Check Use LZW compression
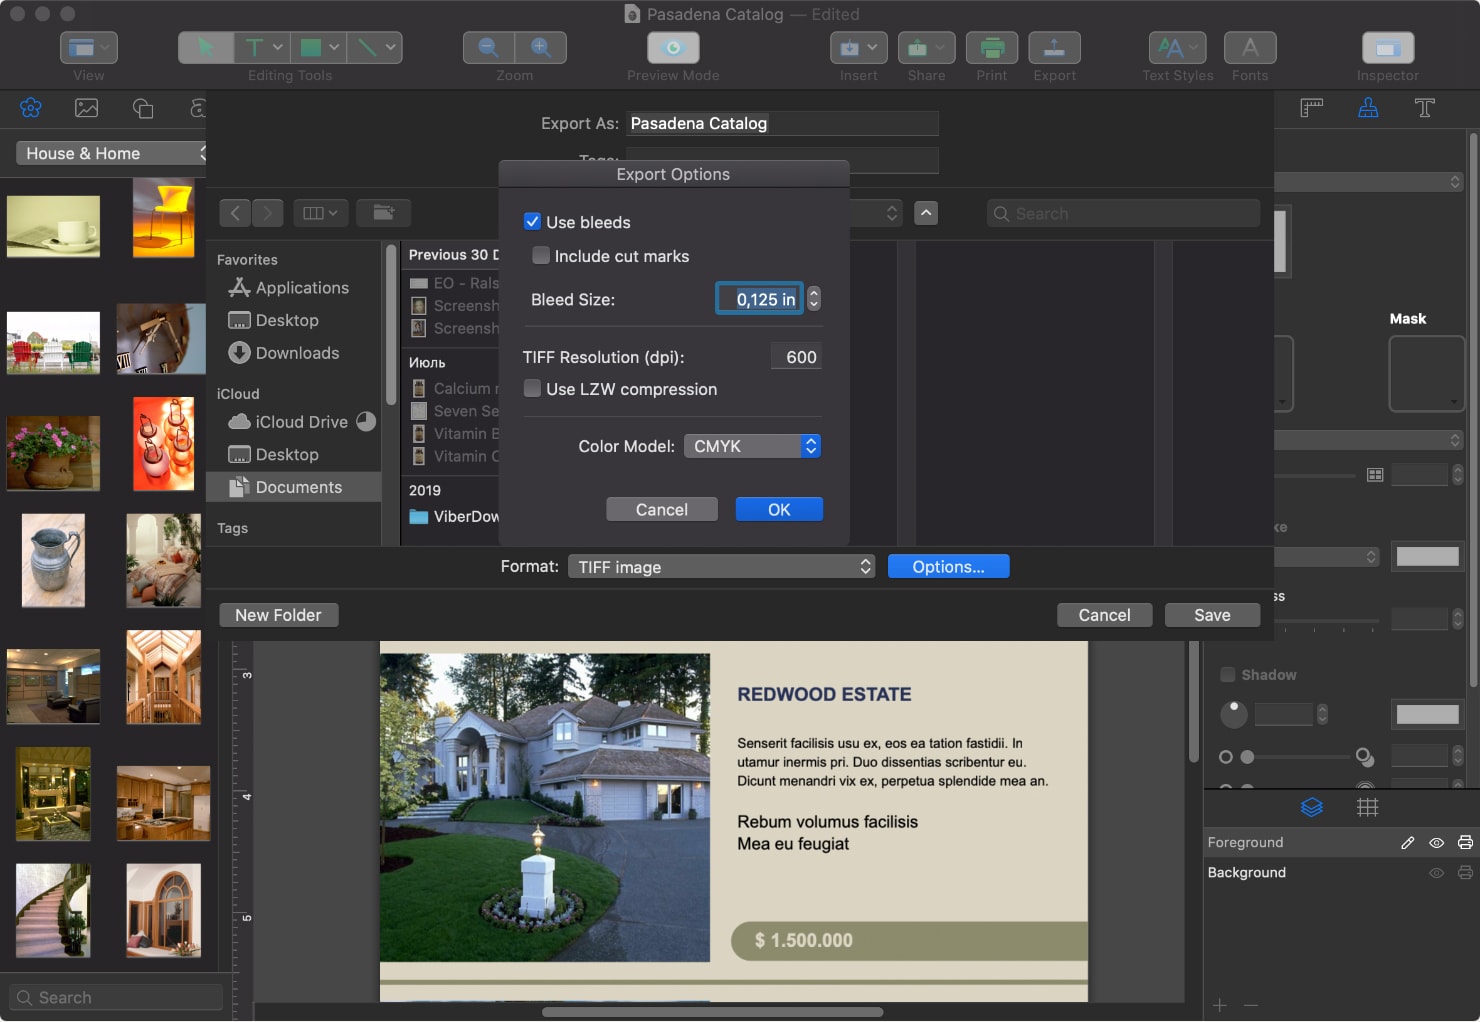 532,389
